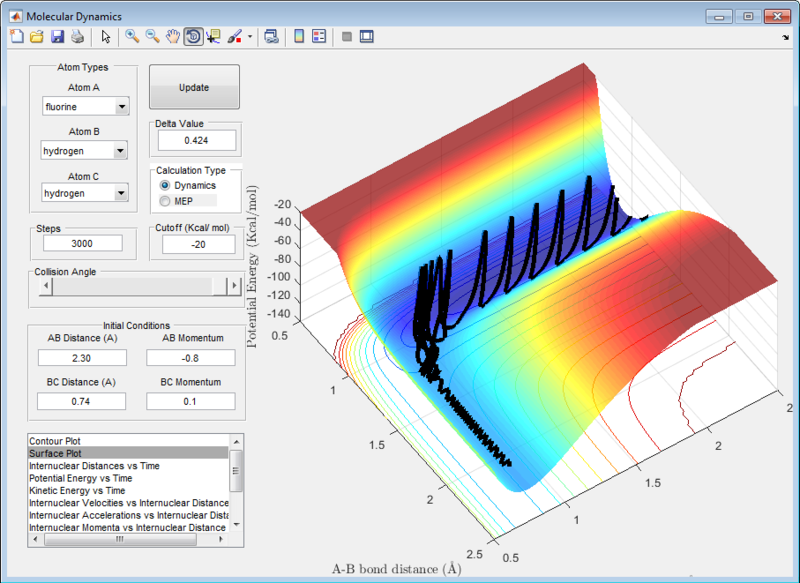Open a file with the folder icon

(x=36, y=37)
